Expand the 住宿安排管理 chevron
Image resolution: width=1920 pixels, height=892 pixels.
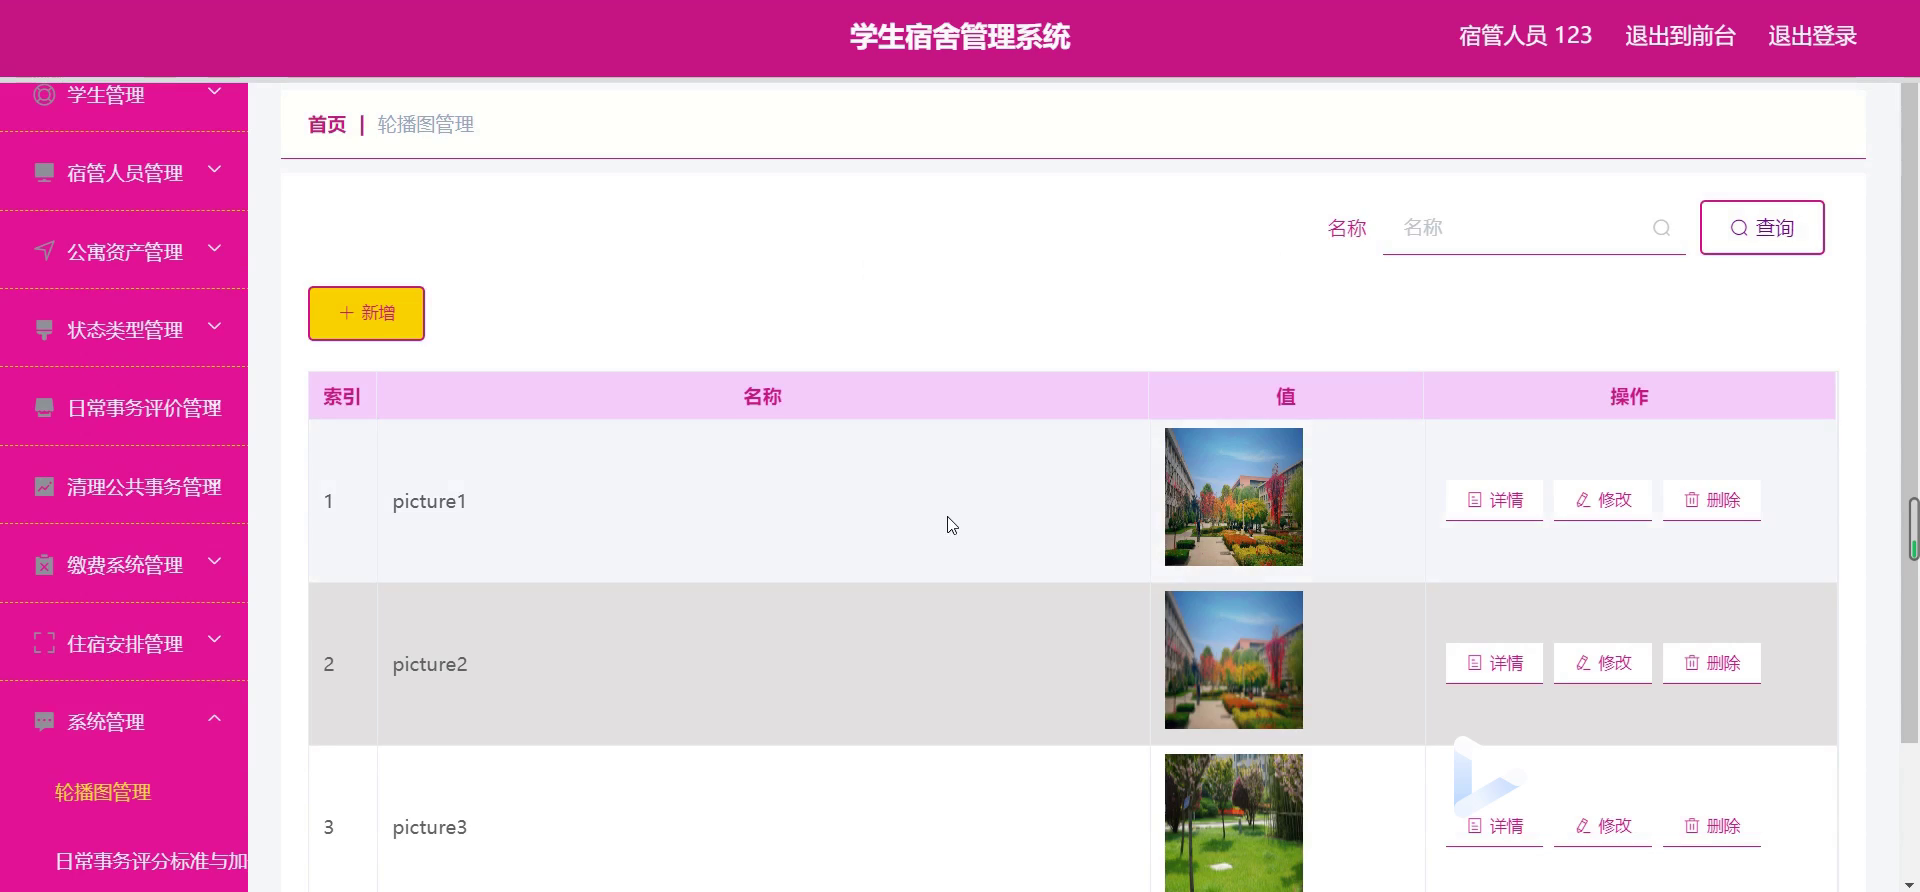pyautogui.click(x=214, y=641)
